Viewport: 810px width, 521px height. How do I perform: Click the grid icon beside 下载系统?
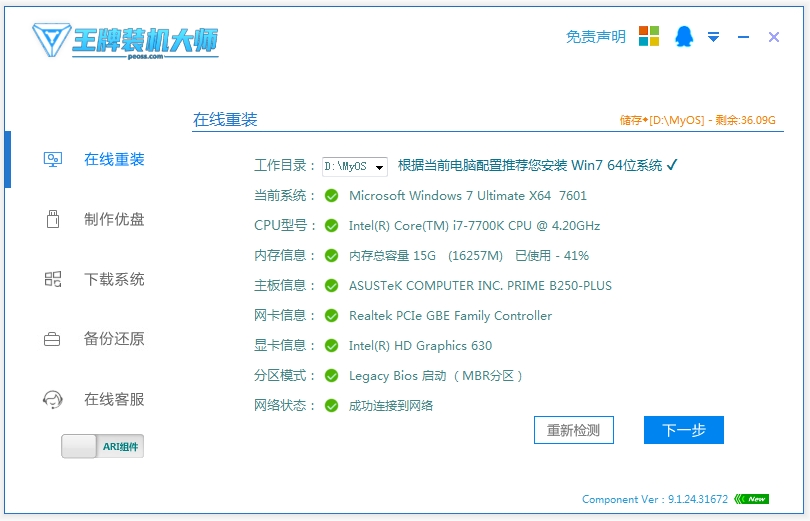point(53,279)
